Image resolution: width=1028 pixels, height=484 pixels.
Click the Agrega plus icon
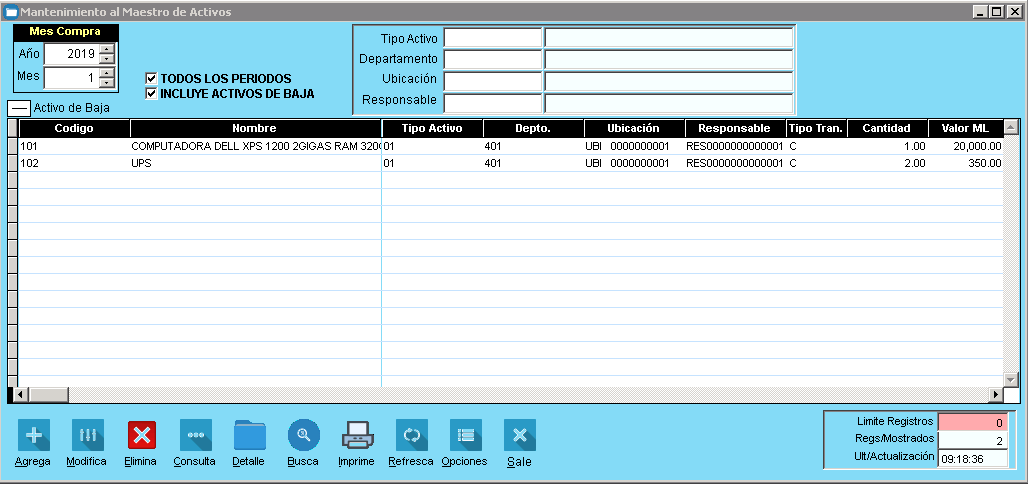pos(33,436)
